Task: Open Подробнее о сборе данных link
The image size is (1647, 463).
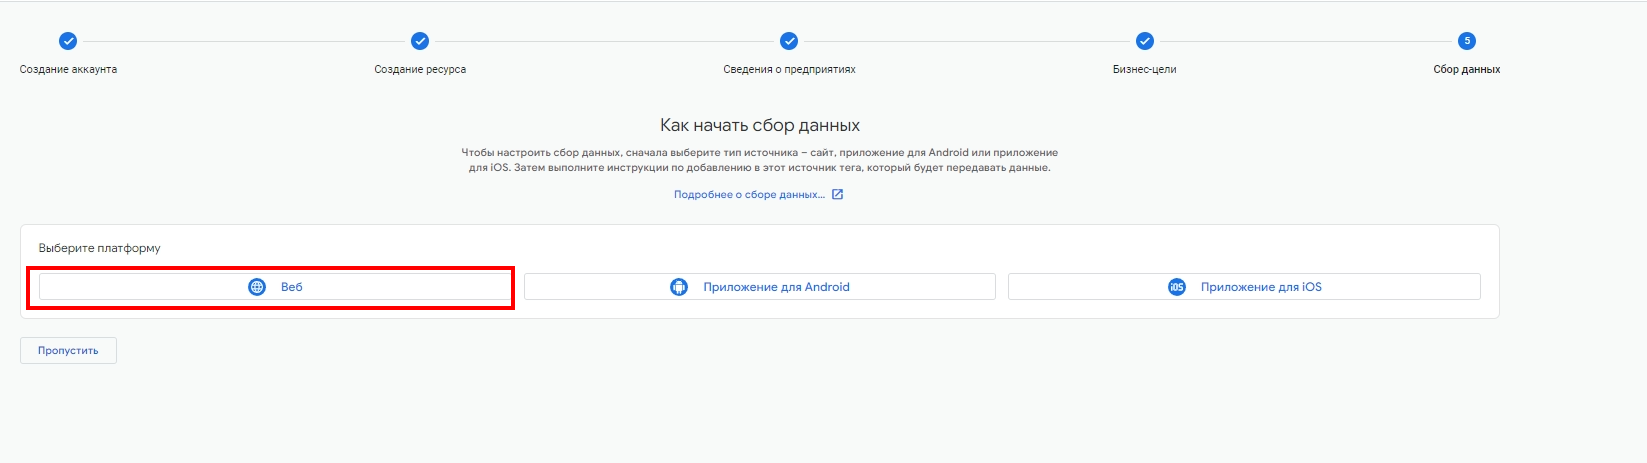Action: pos(750,195)
